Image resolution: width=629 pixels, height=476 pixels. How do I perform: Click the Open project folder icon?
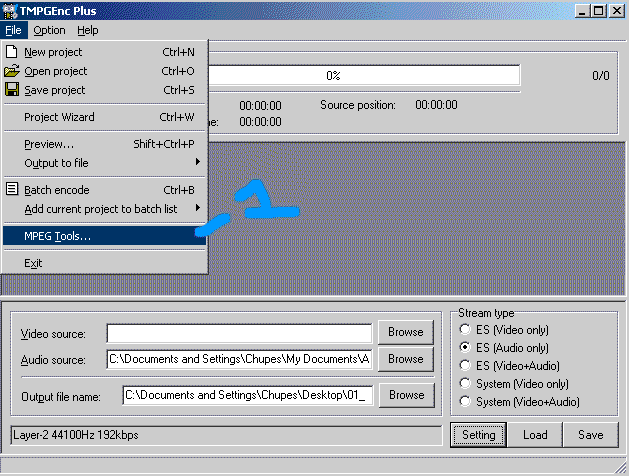(x=12, y=71)
